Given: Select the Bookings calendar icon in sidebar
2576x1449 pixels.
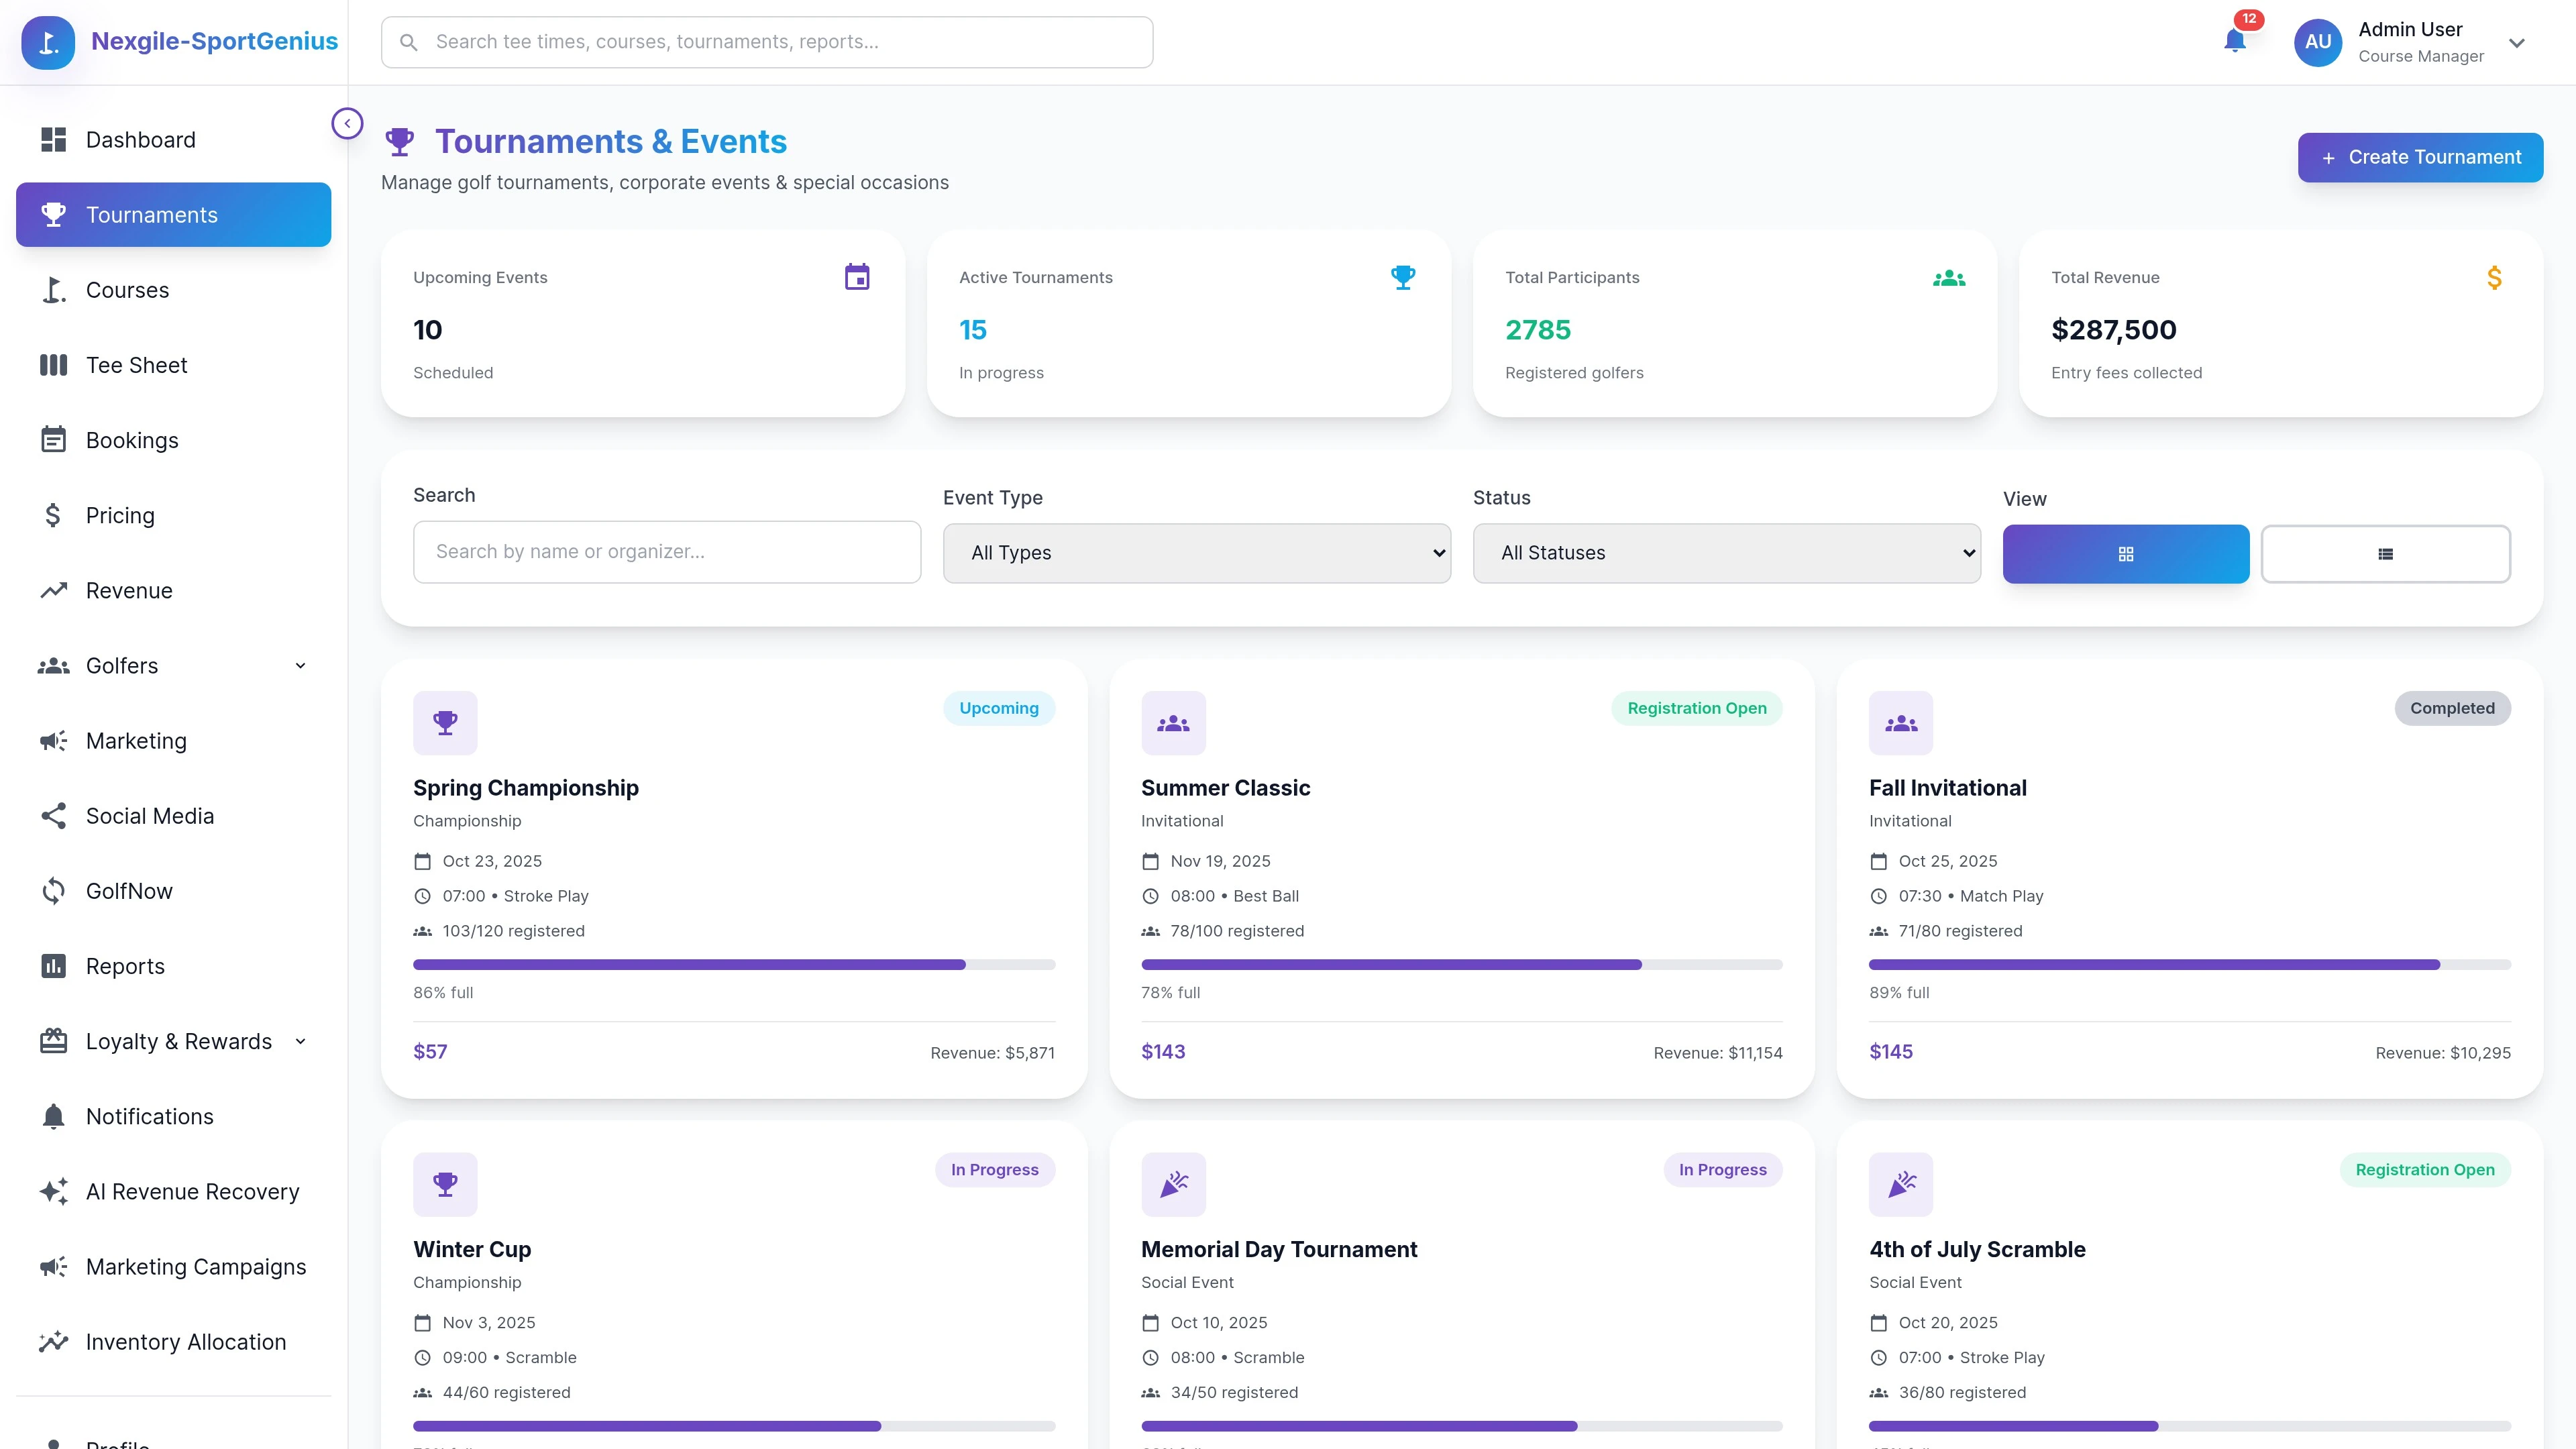Looking at the screenshot, I should pos(54,440).
